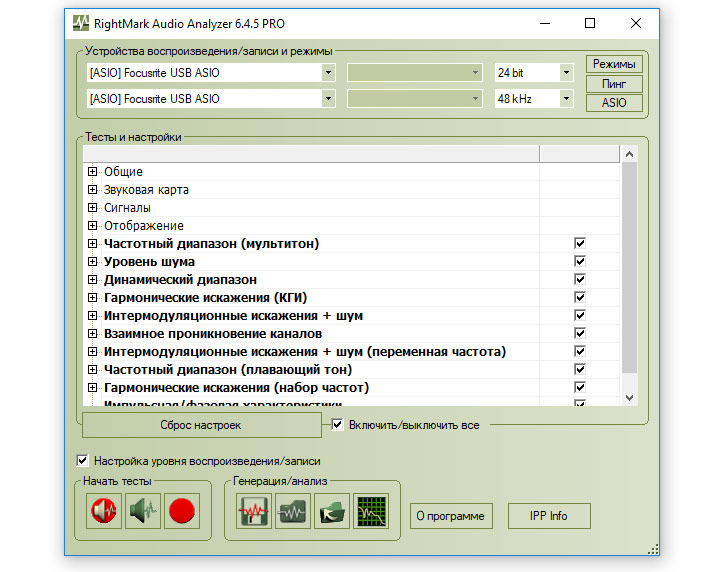Select the Отображение row text
This screenshot has width=715, height=572.
pos(144,226)
